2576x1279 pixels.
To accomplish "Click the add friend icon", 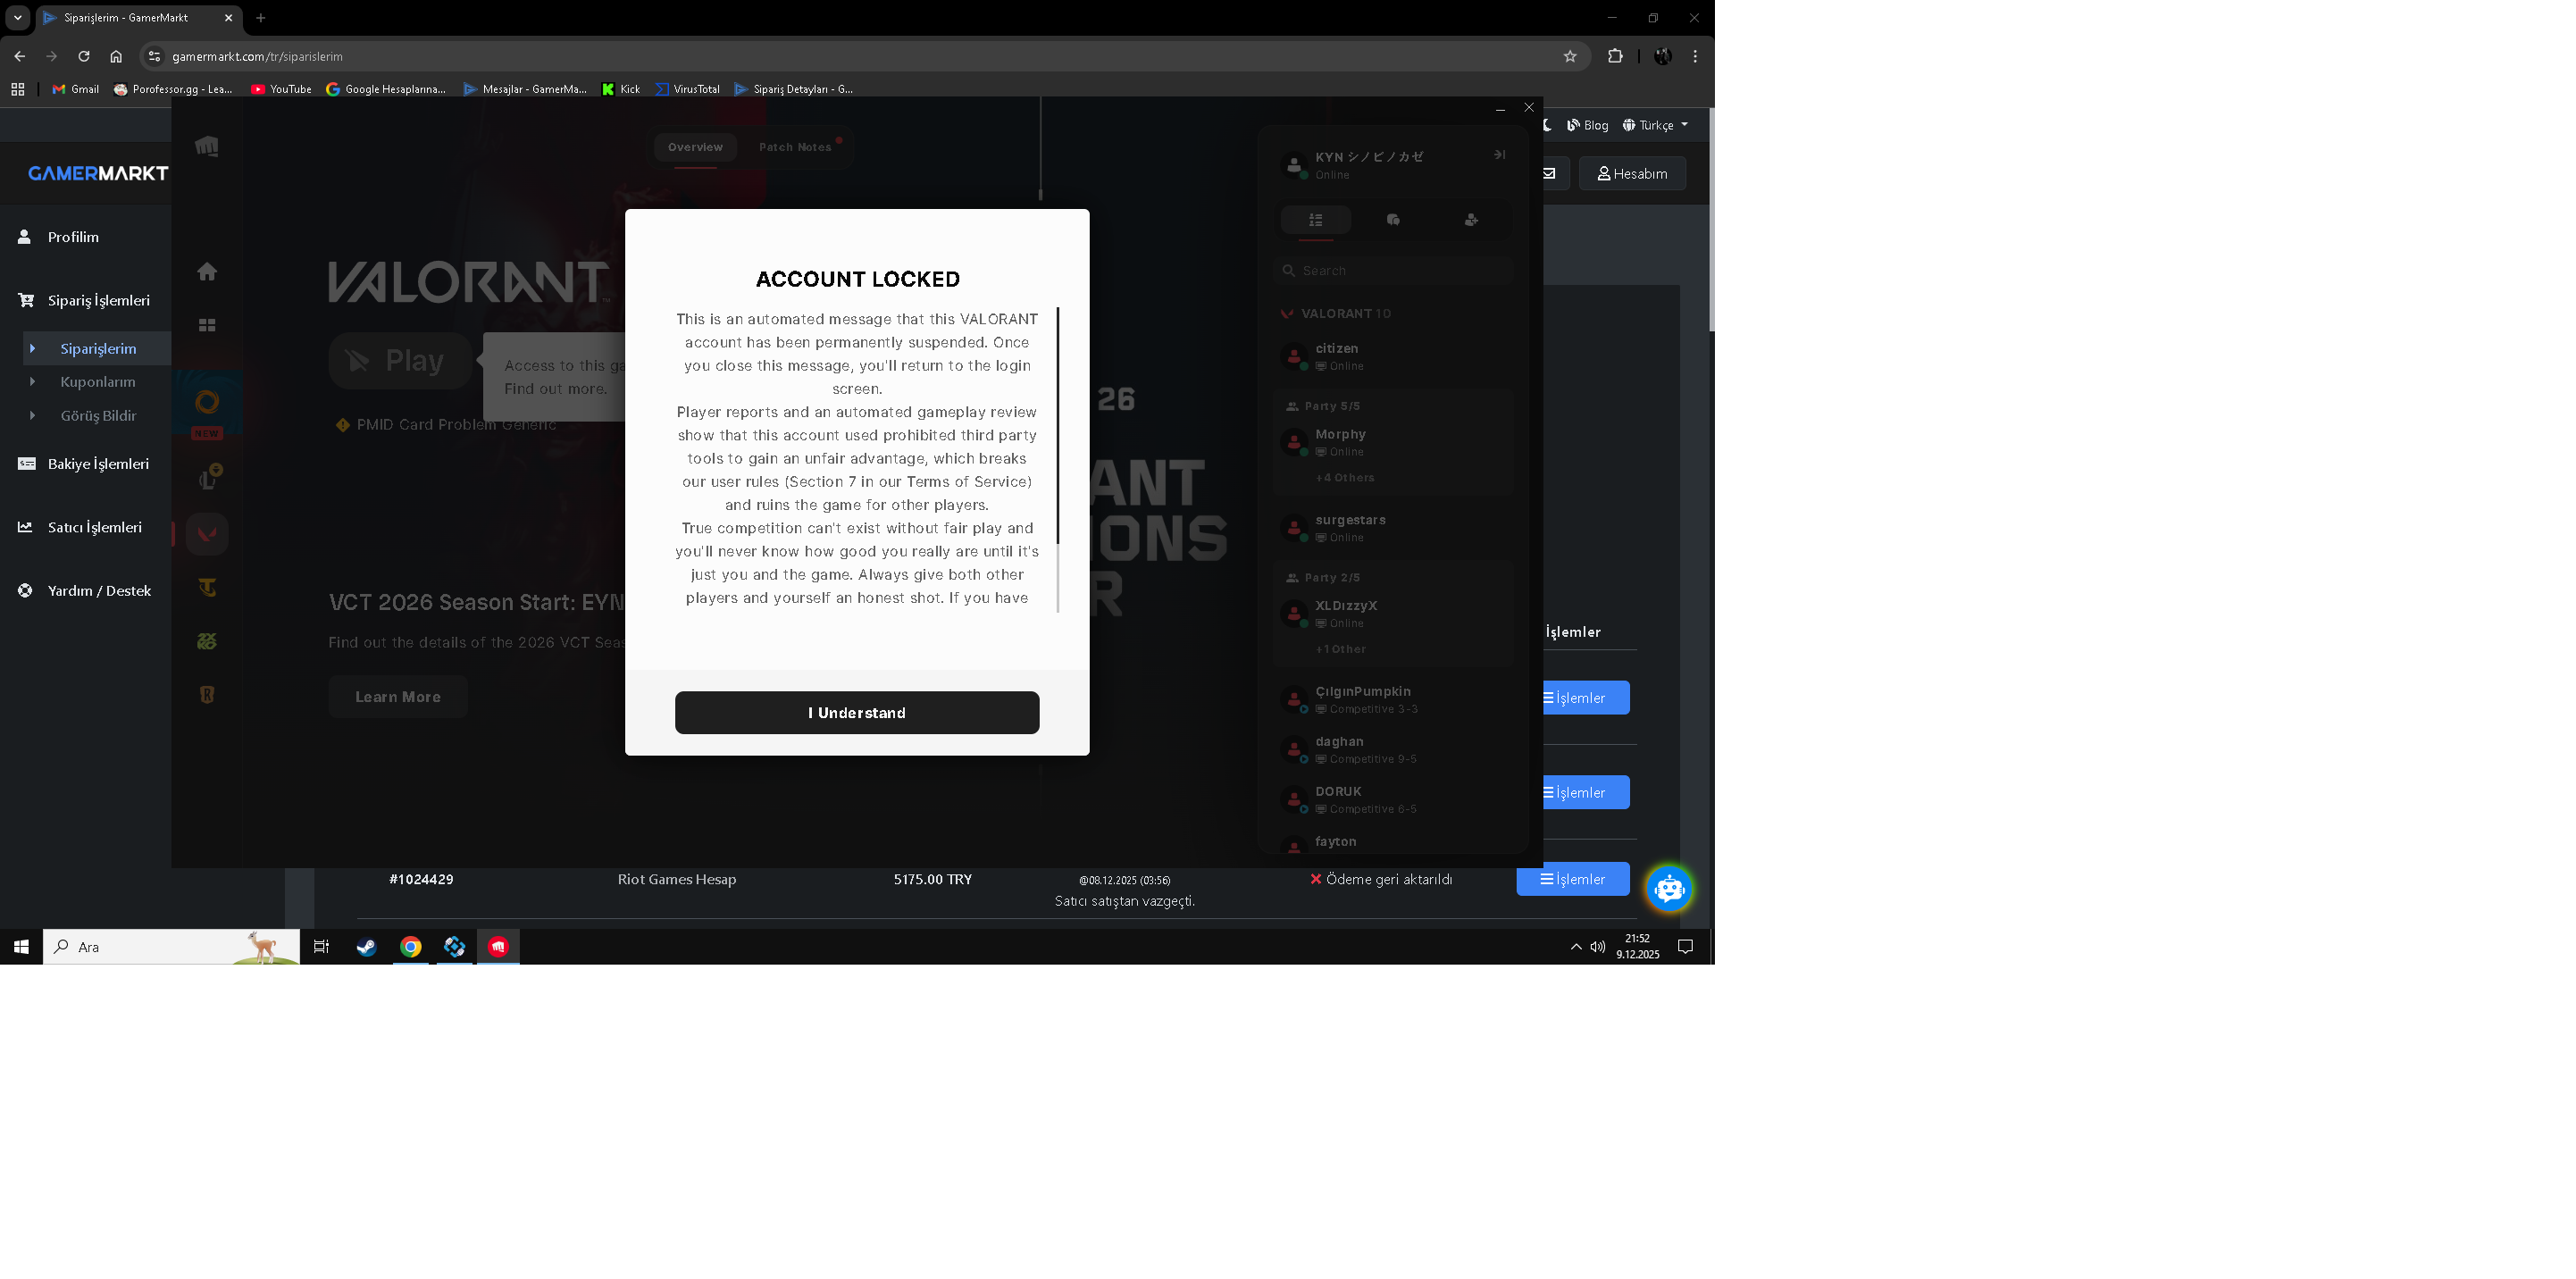I will 1471,220.
